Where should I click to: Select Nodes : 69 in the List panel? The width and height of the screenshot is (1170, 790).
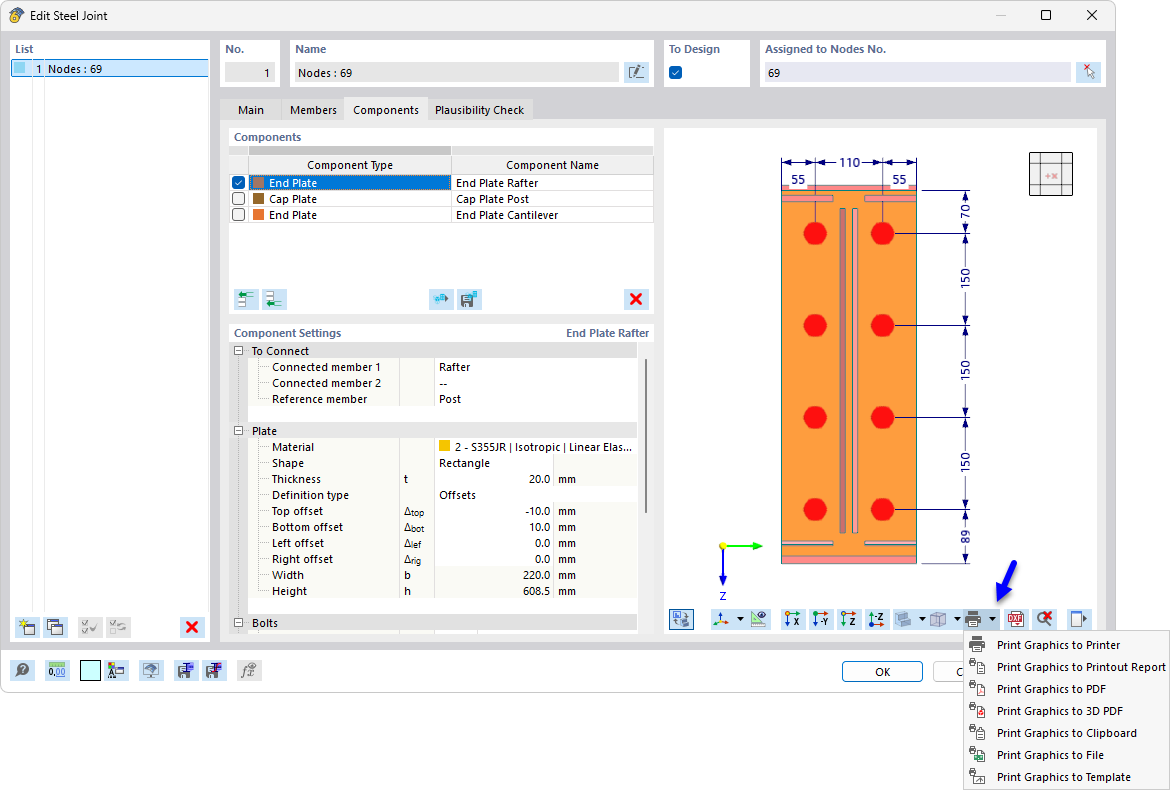[x=110, y=69]
